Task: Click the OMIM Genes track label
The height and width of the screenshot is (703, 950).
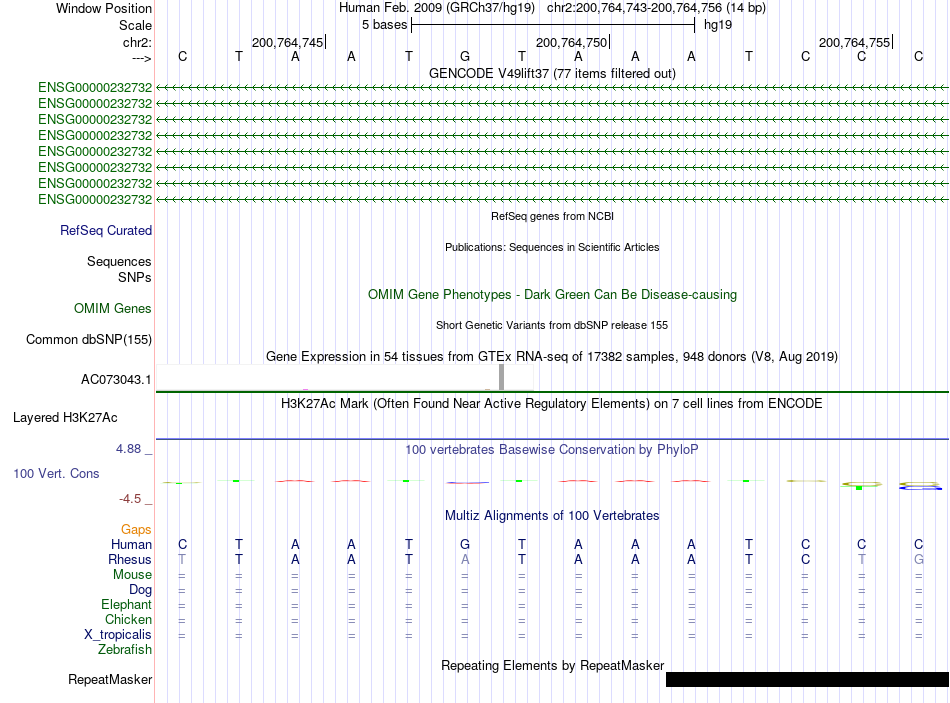Action: pyautogui.click(x=113, y=308)
